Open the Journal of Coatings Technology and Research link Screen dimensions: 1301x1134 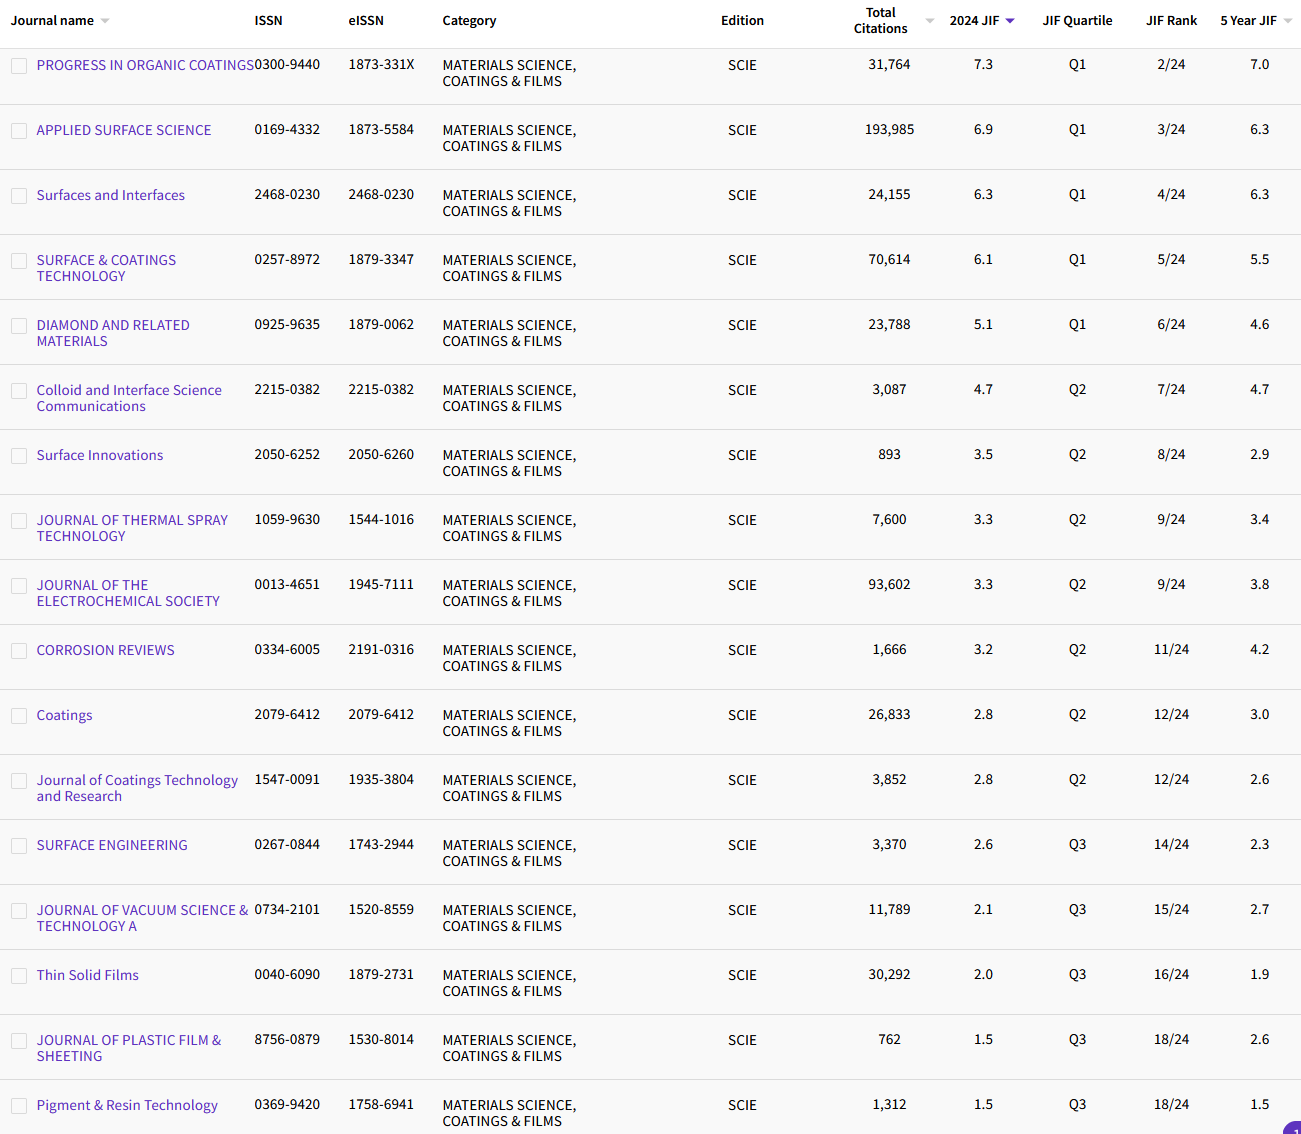(137, 788)
